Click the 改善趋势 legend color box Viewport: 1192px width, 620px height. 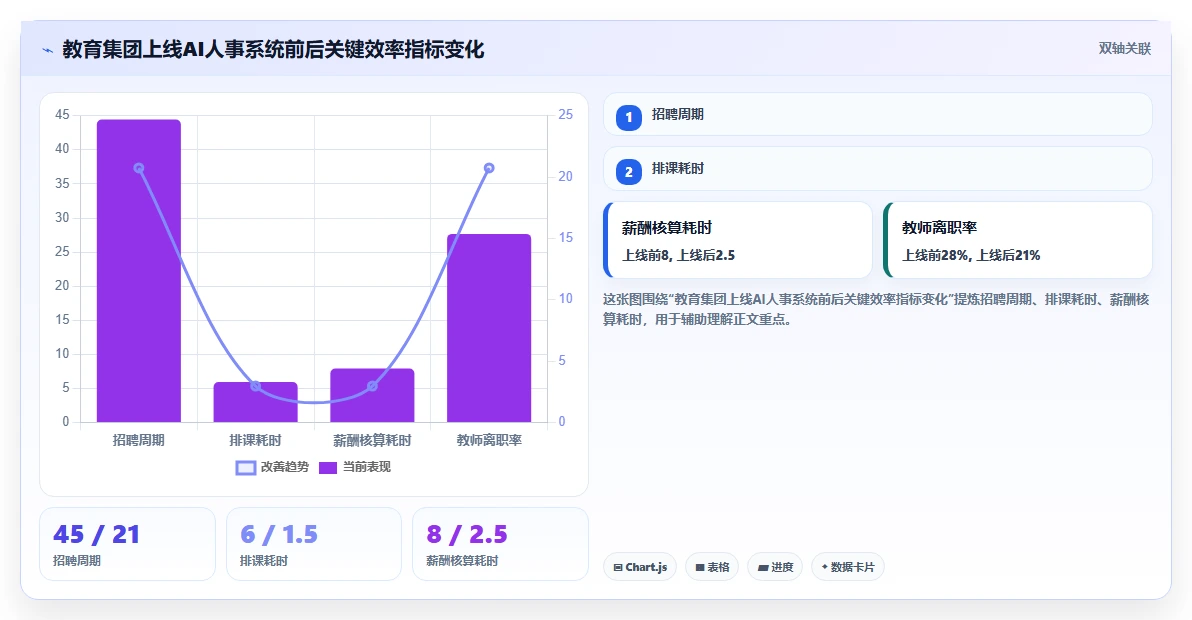coord(246,467)
